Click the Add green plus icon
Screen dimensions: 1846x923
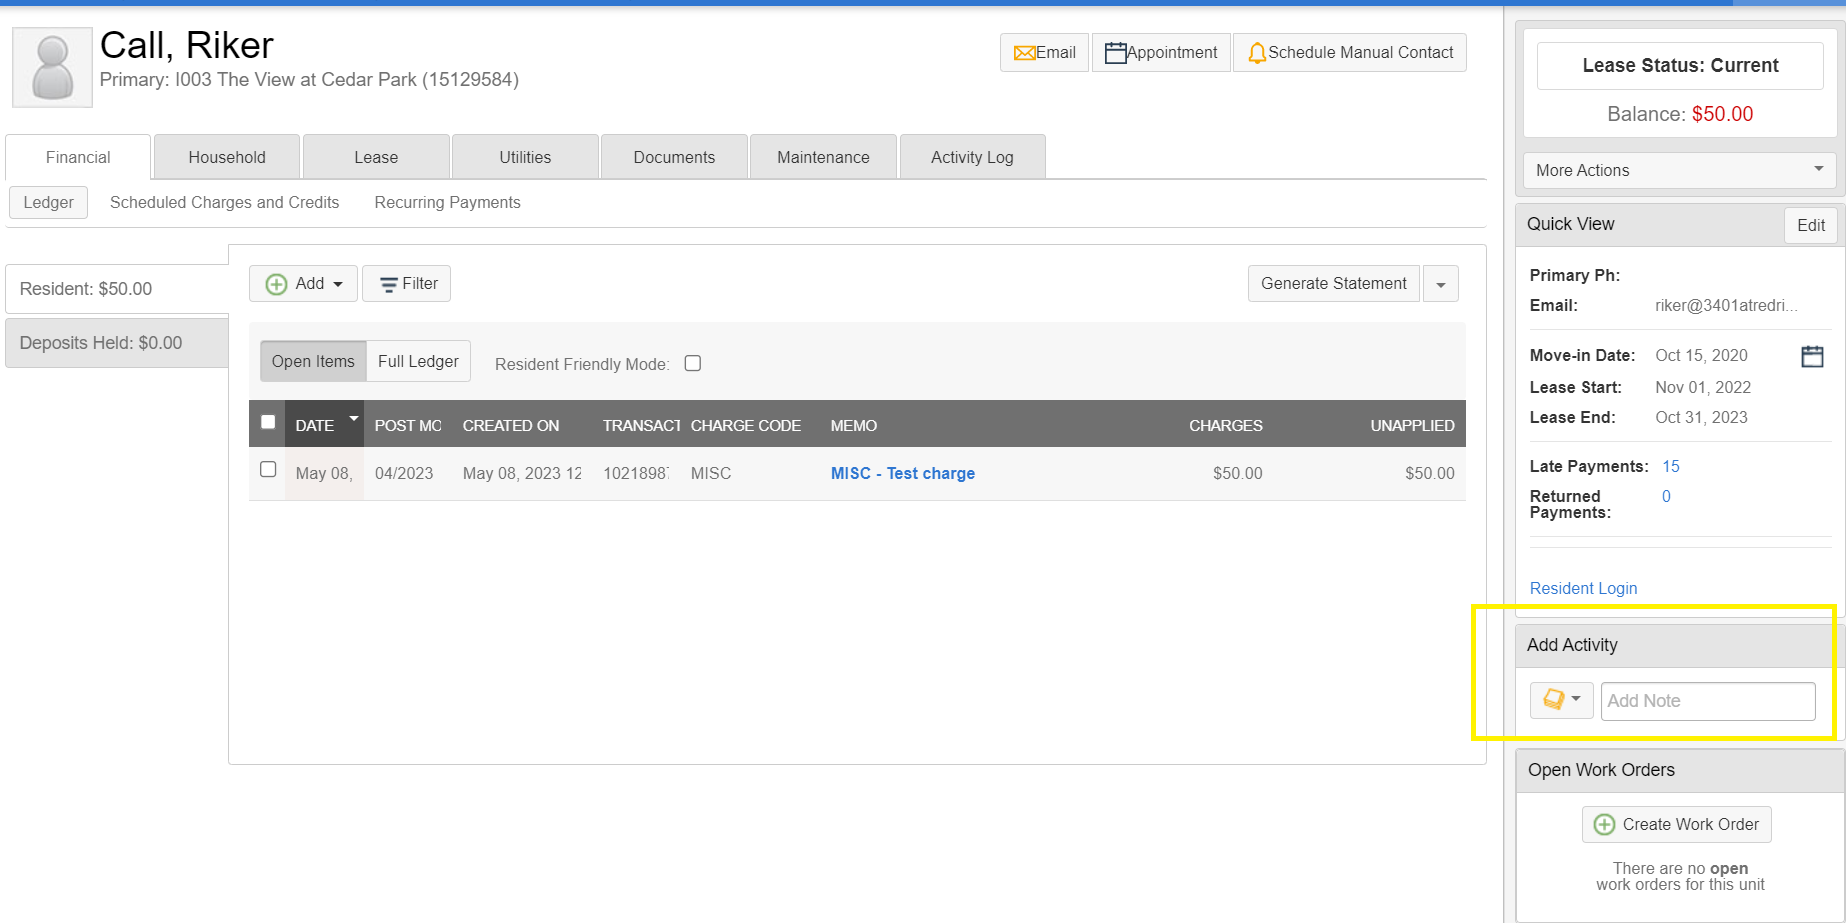pyautogui.click(x=276, y=284)
